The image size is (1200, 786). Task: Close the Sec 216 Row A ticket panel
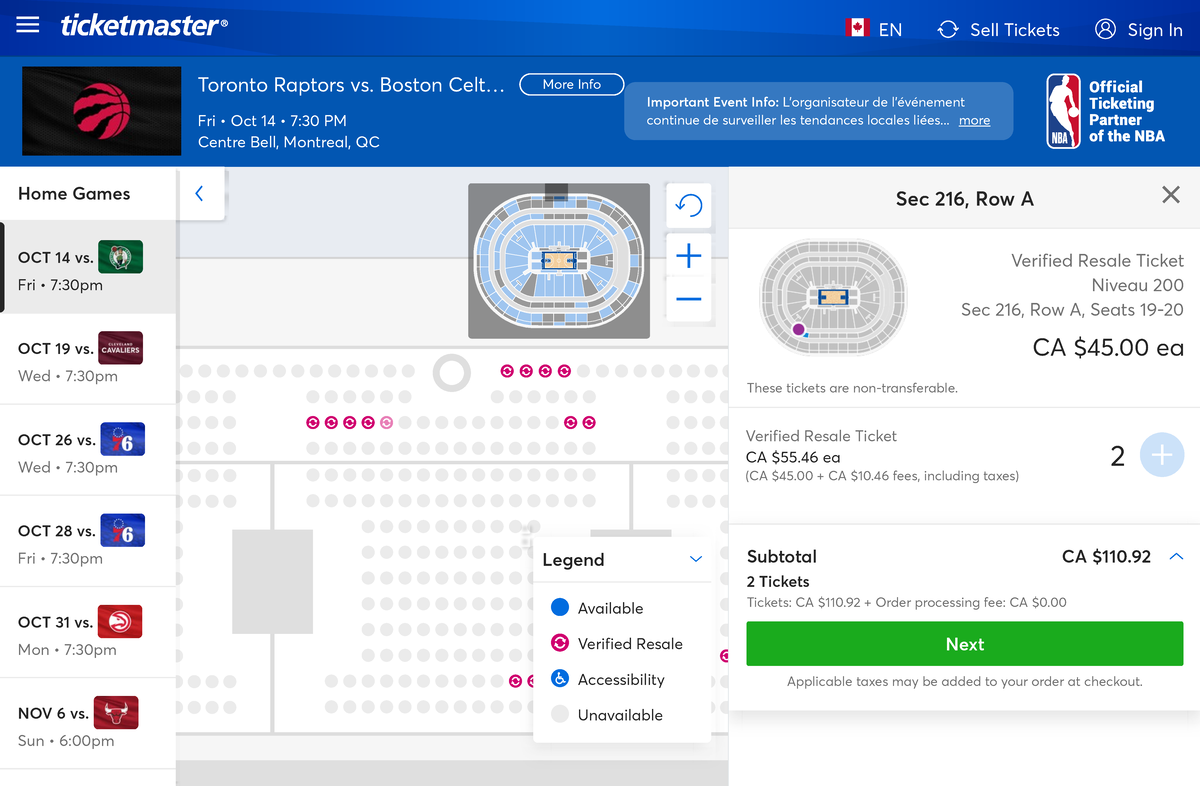pyautogui.click(x=1170, y=195)
